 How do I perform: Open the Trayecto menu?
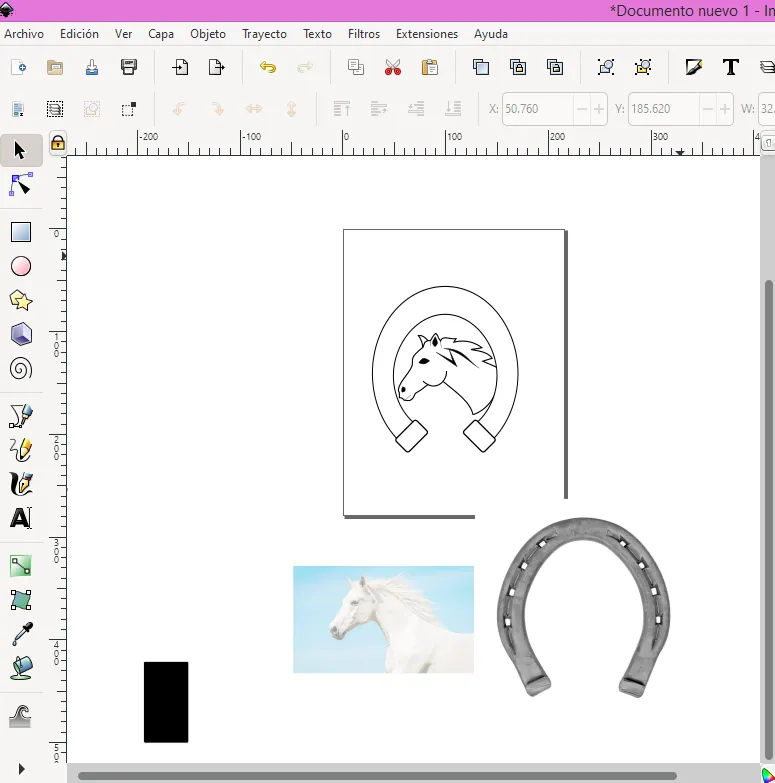[264, 34]
